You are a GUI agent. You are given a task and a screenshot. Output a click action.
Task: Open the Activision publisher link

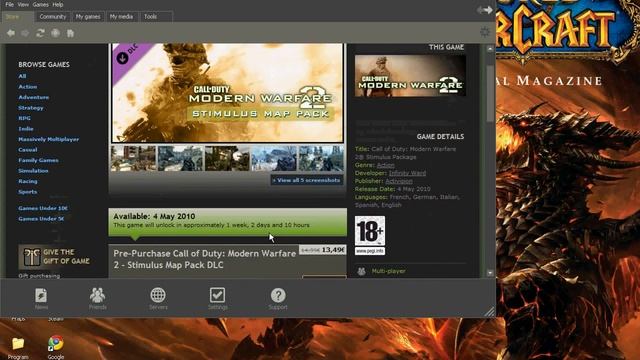click(x=399, y=181)
